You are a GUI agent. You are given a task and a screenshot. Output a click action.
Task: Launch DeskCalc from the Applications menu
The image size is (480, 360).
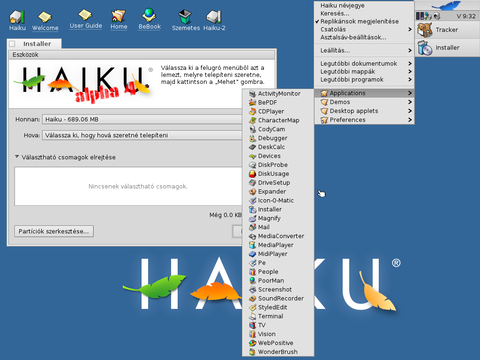[278, 147]
